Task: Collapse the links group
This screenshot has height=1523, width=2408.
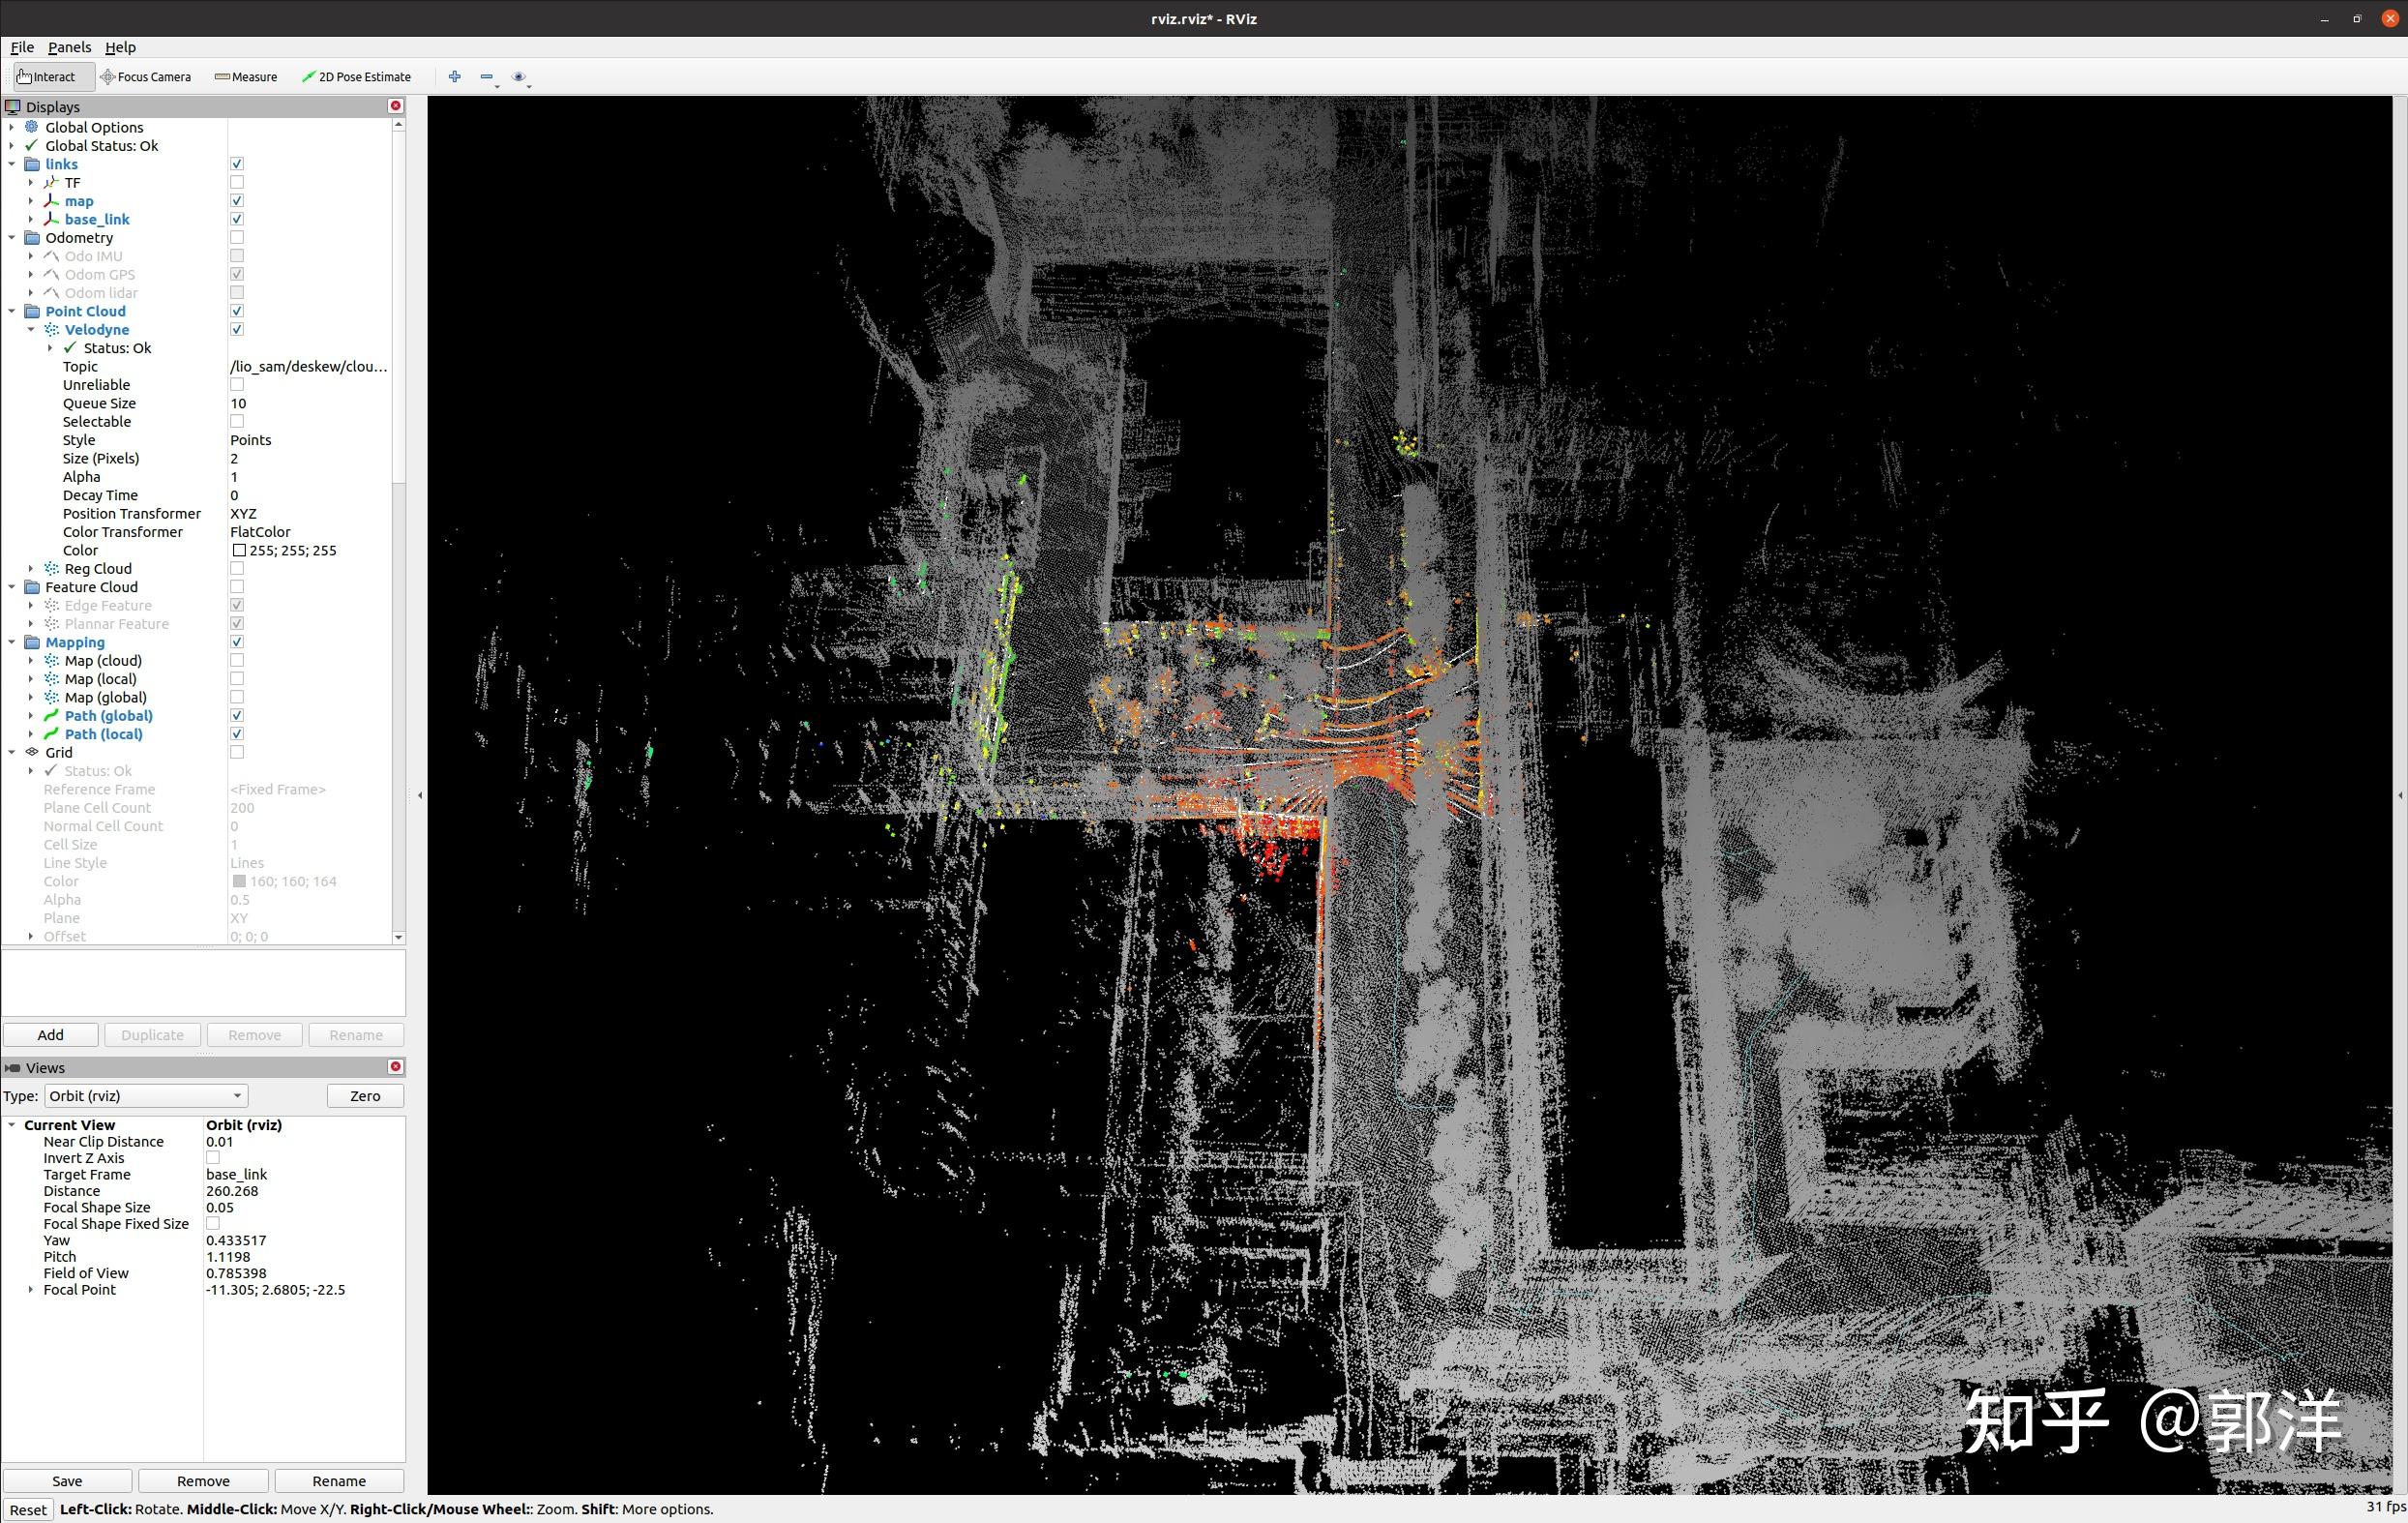Action: [12, 164]
